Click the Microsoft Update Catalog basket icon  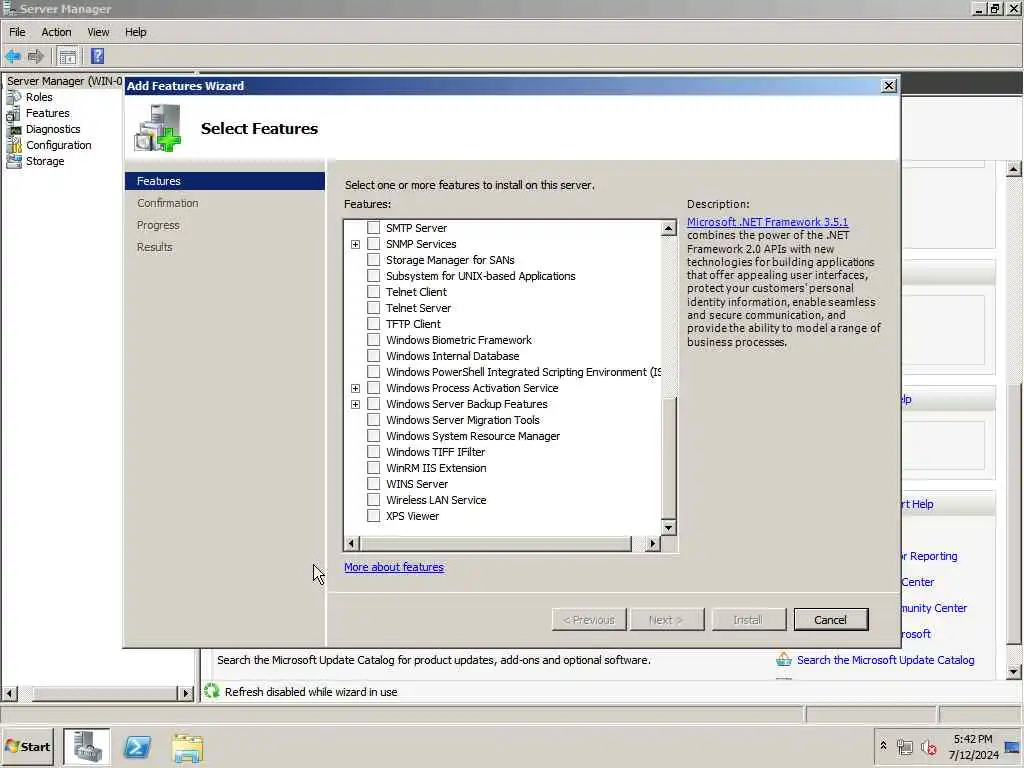point(784,660)
